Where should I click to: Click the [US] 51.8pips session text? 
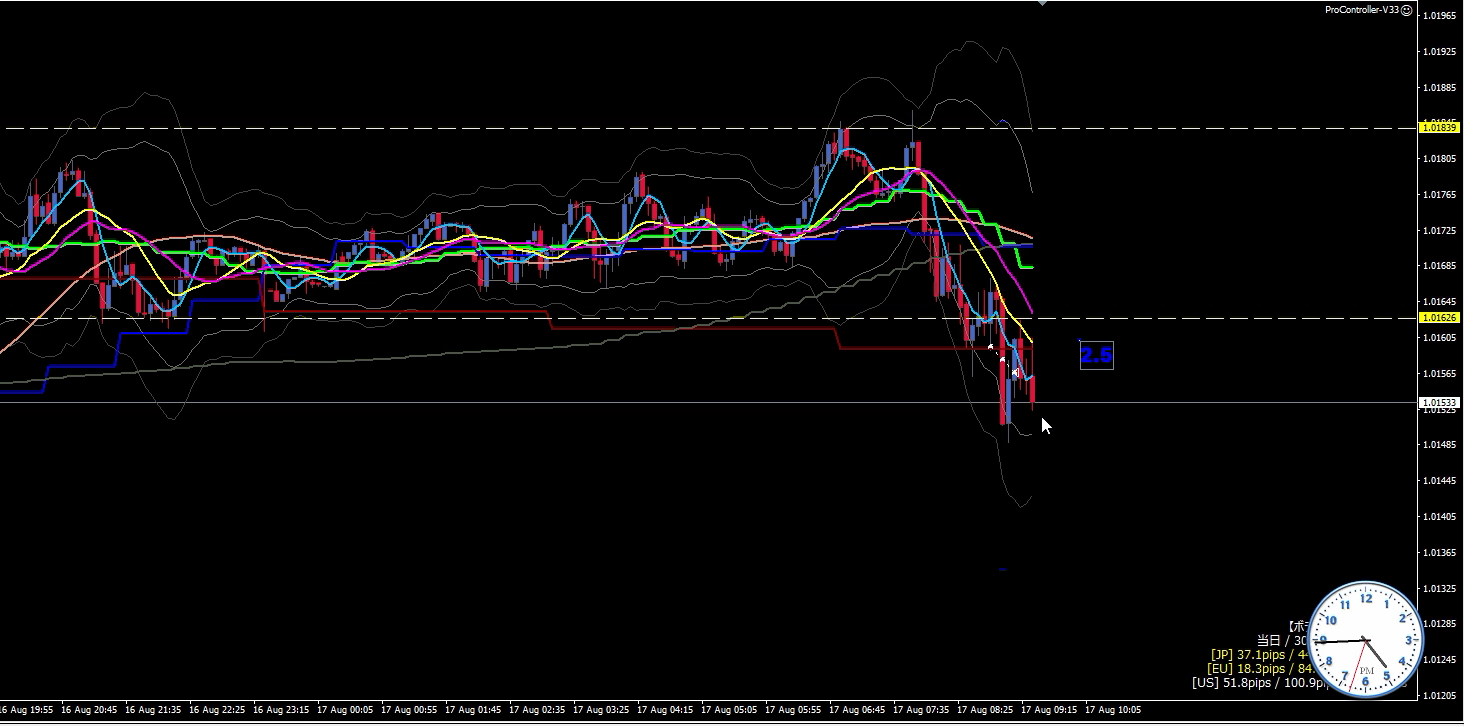coord(1260,682)
